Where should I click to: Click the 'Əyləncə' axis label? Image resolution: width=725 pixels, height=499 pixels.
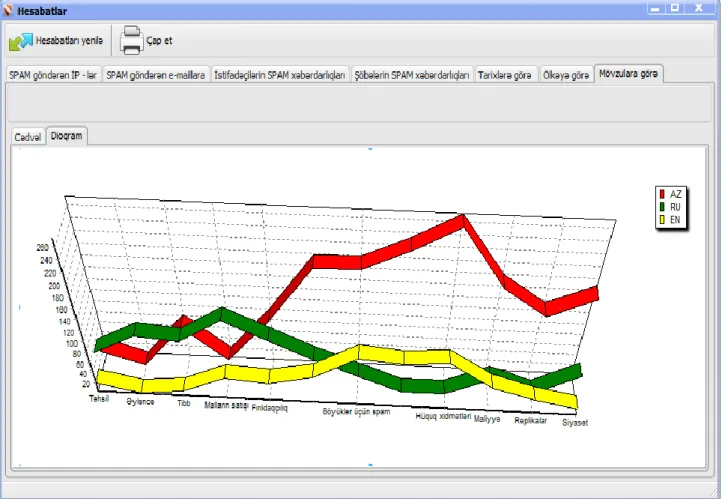point(140,401)
